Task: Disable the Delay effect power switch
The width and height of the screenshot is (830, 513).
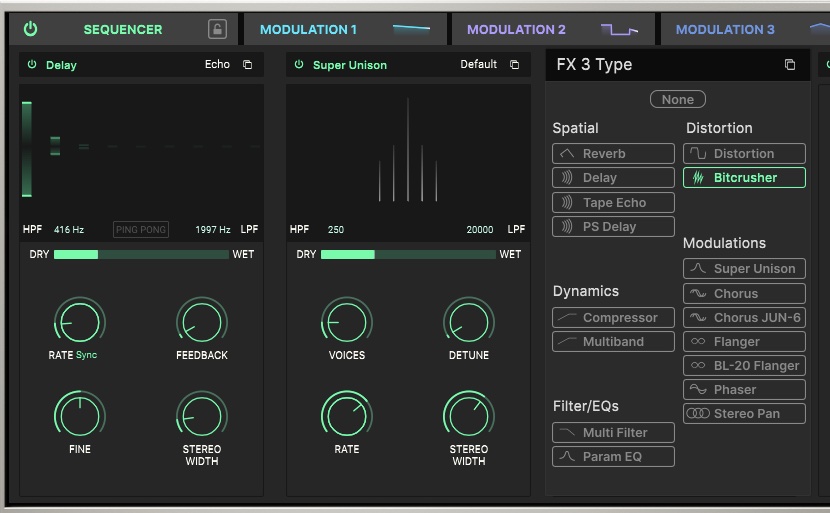Action: [32, 65]
